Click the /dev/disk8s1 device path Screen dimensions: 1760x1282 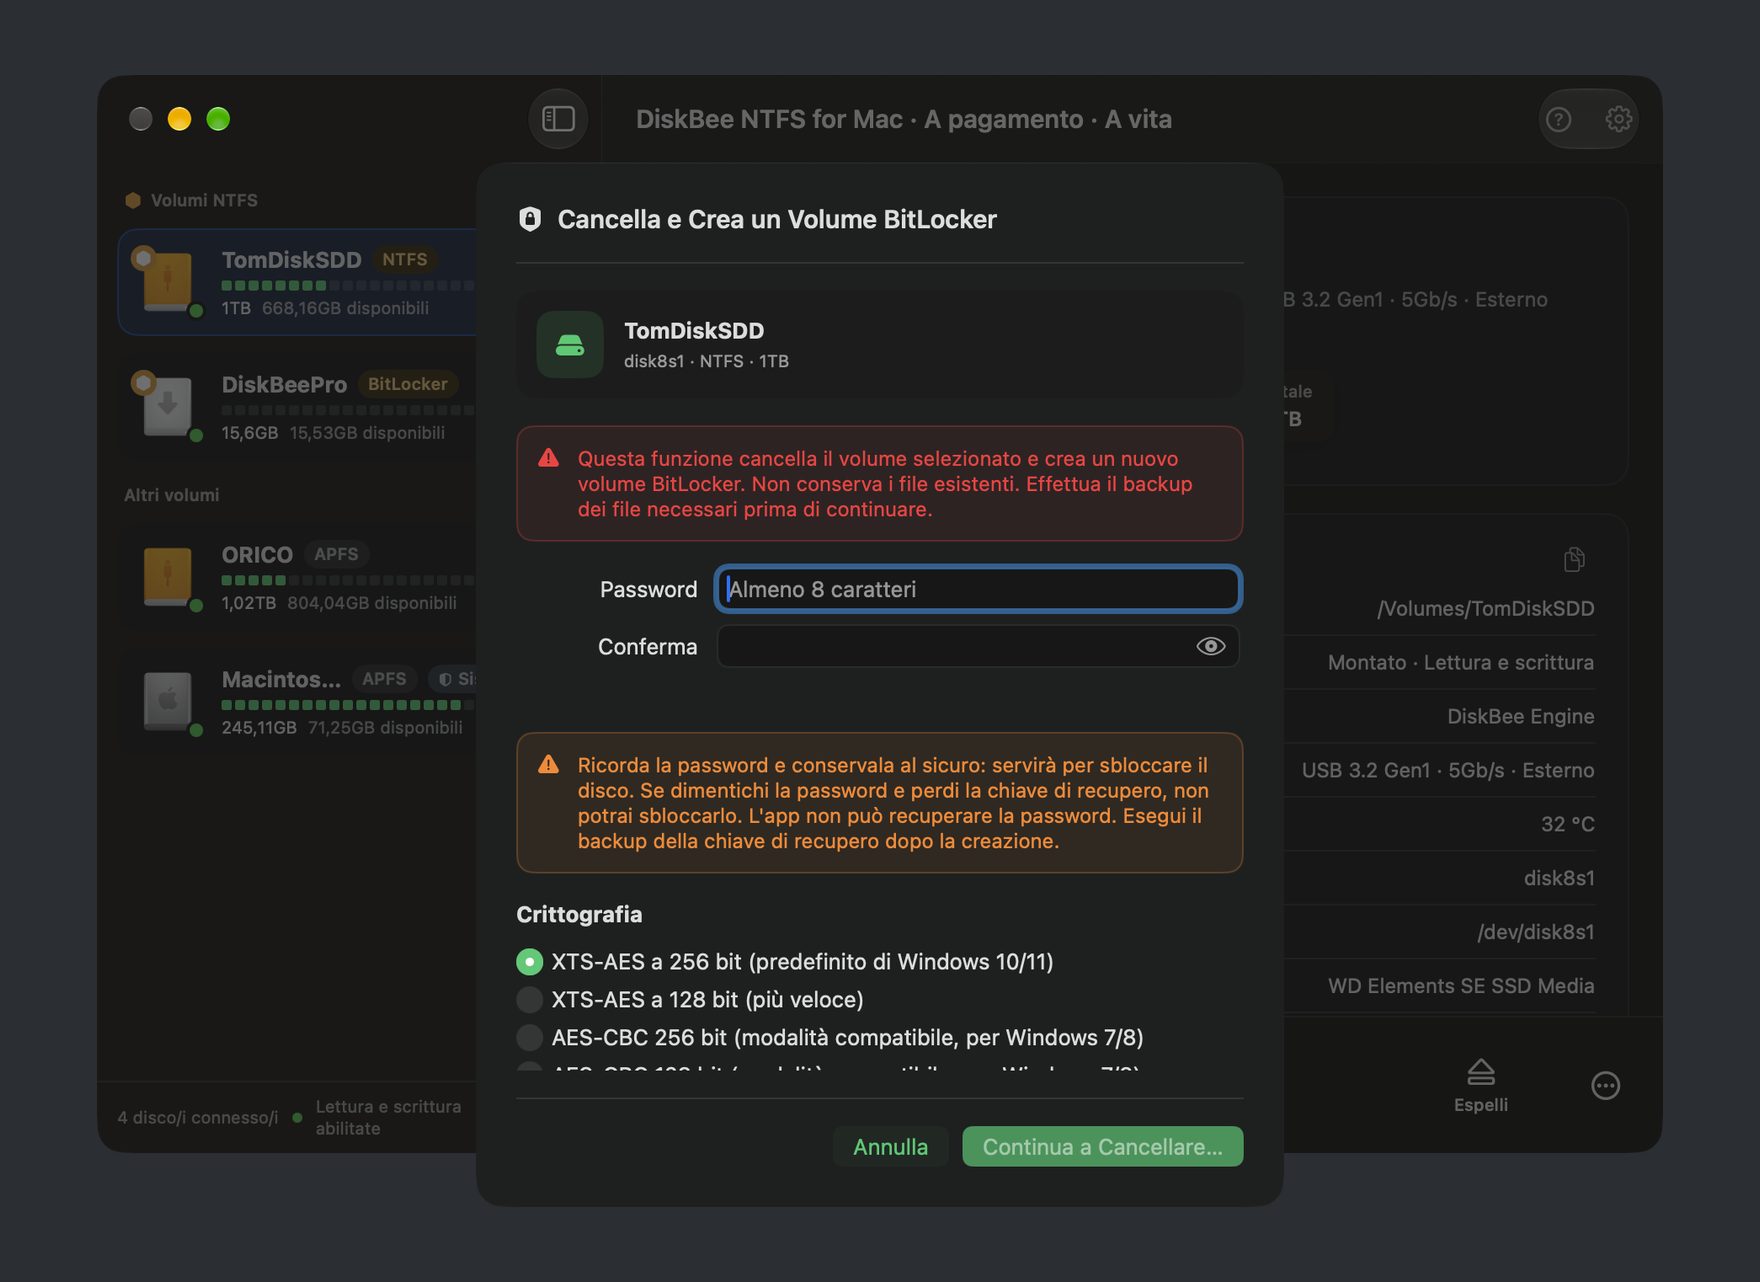click(1535, 932)
